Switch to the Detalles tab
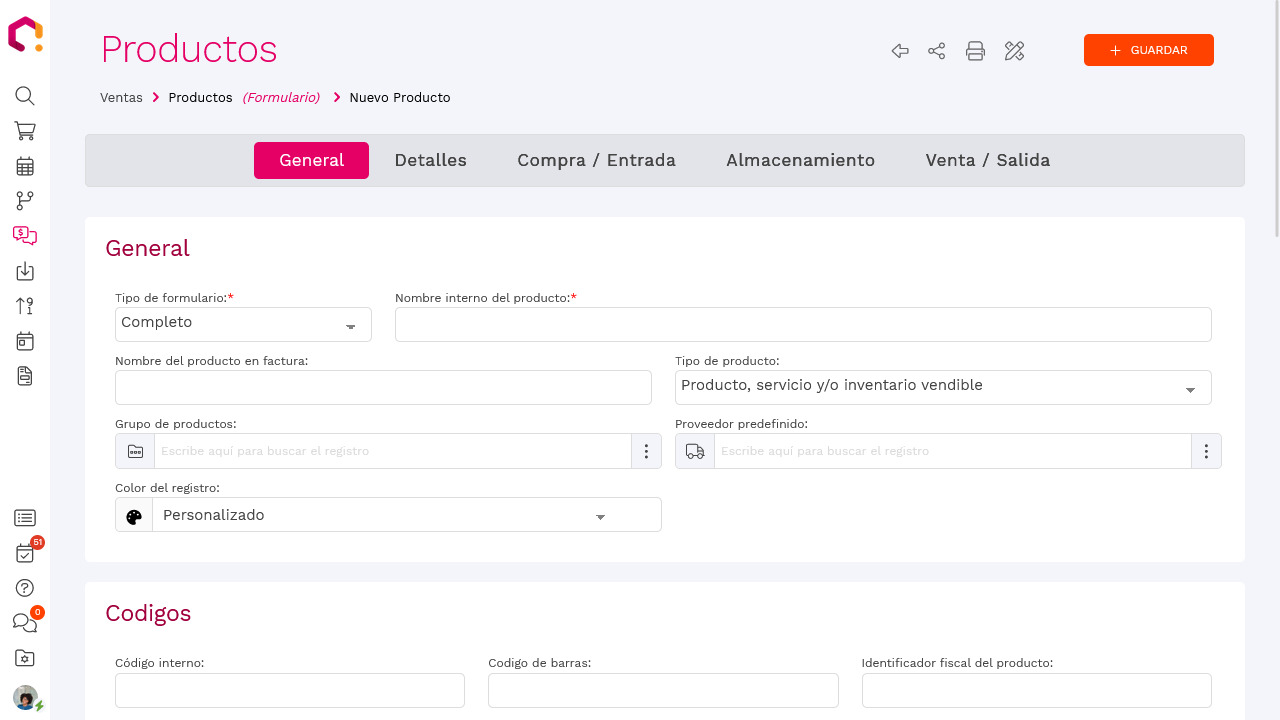 click(x=430, y=160)
